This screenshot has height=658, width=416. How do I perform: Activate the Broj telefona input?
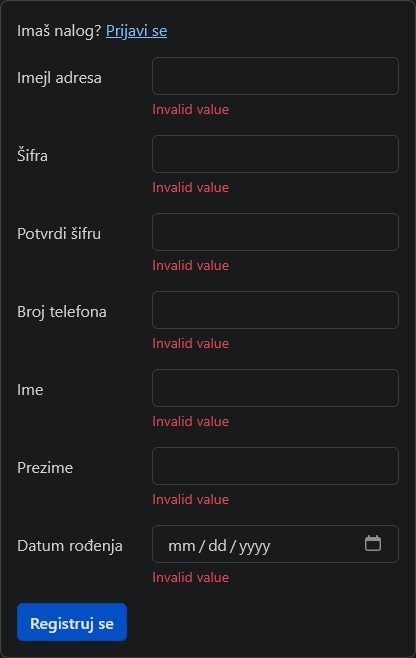click(275, 310)
